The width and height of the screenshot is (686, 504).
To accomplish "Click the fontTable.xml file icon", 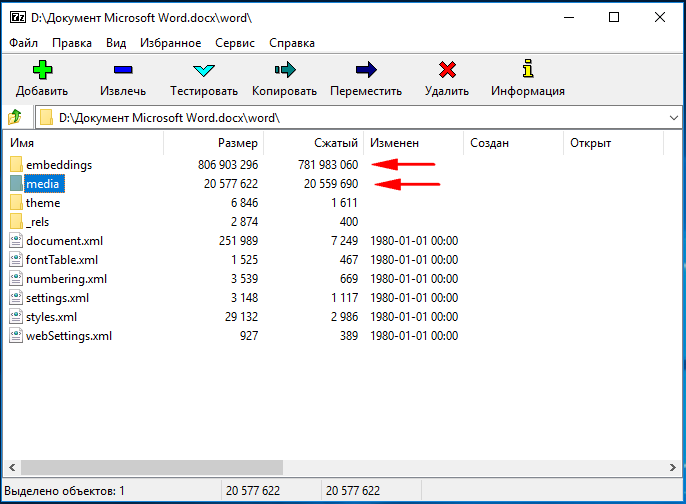I will [16, 260].
